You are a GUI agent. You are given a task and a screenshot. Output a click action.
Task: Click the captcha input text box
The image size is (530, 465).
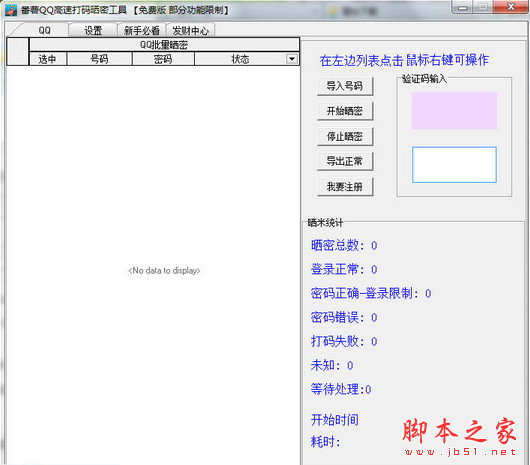click(454, 165)
